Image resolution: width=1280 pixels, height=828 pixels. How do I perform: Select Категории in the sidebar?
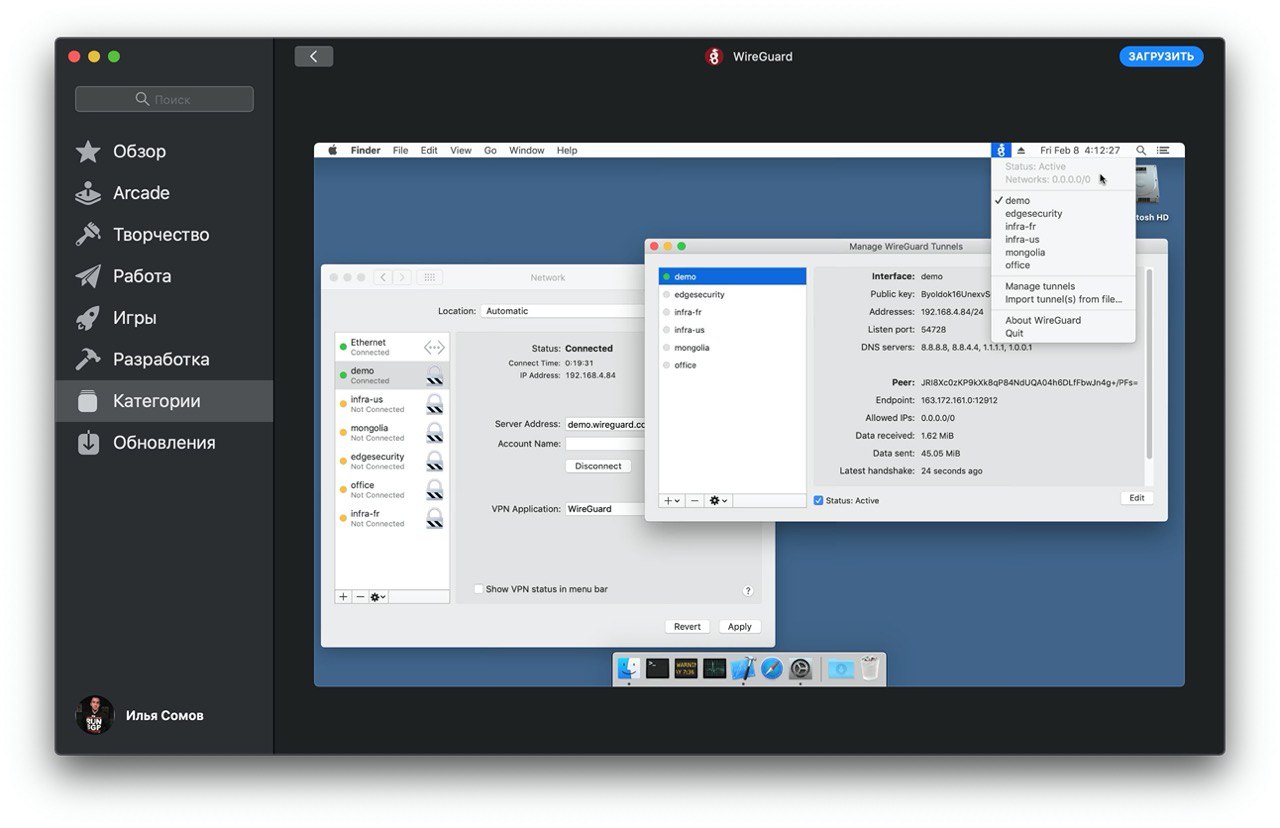pos(164,401)
